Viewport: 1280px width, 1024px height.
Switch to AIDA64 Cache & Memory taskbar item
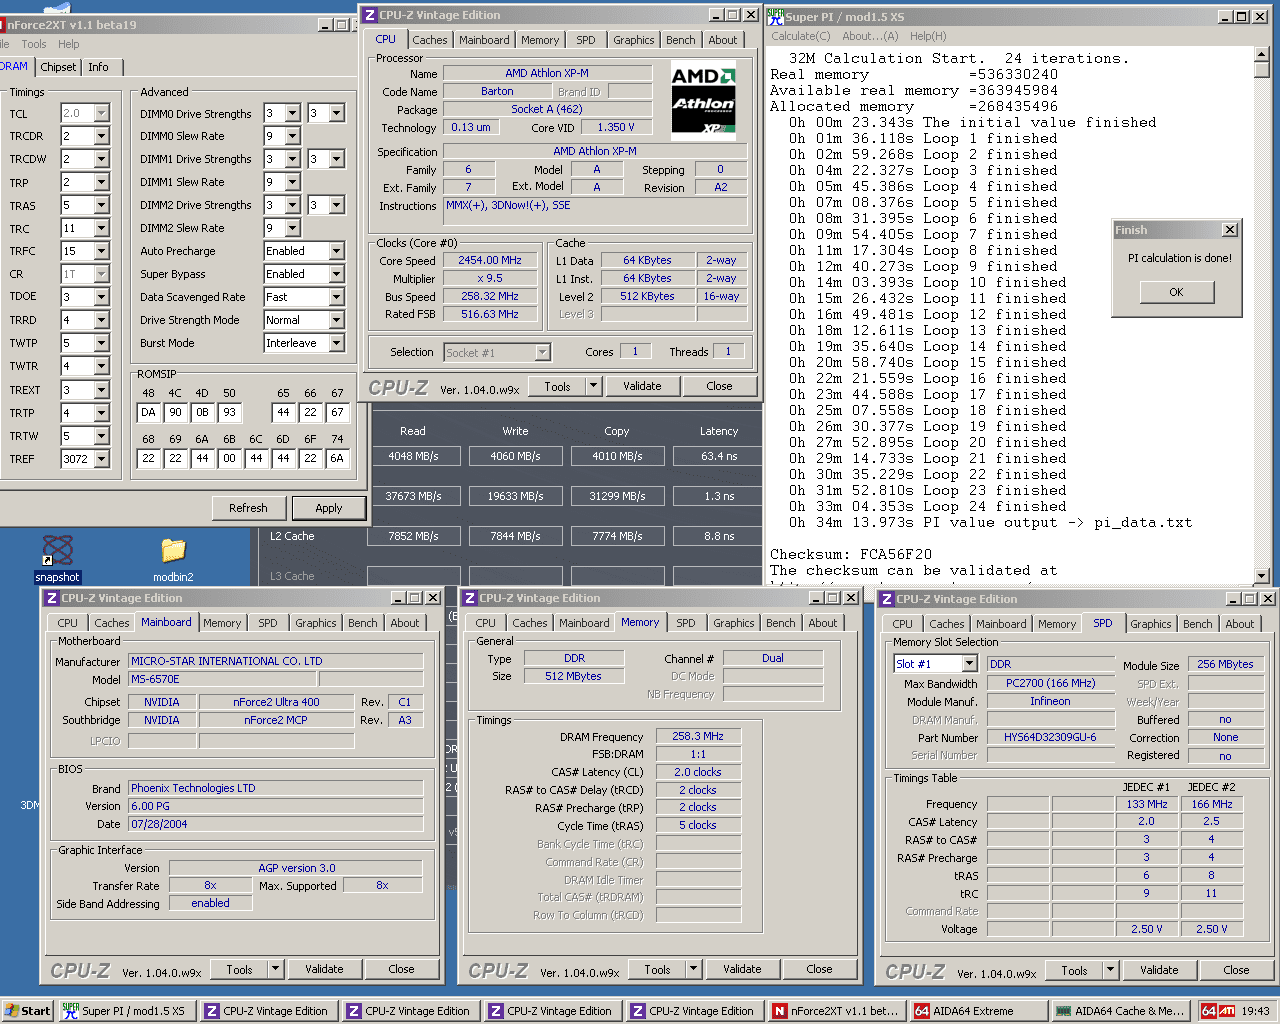coord(1120,1011)
